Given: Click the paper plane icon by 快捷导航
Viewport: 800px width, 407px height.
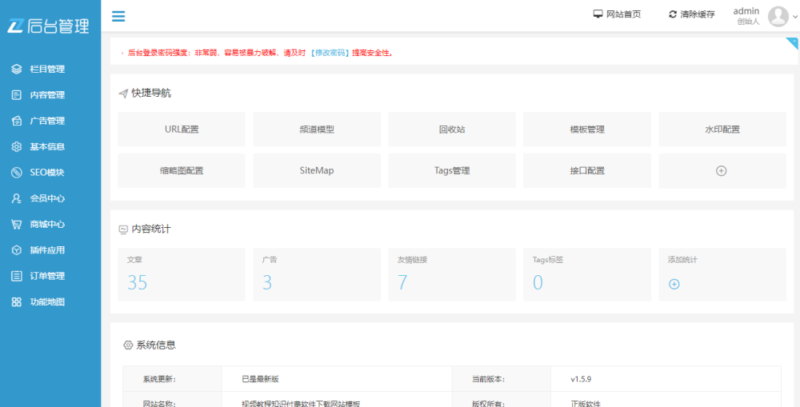Looking at the screenshot, I should click(x=123, y=93).
